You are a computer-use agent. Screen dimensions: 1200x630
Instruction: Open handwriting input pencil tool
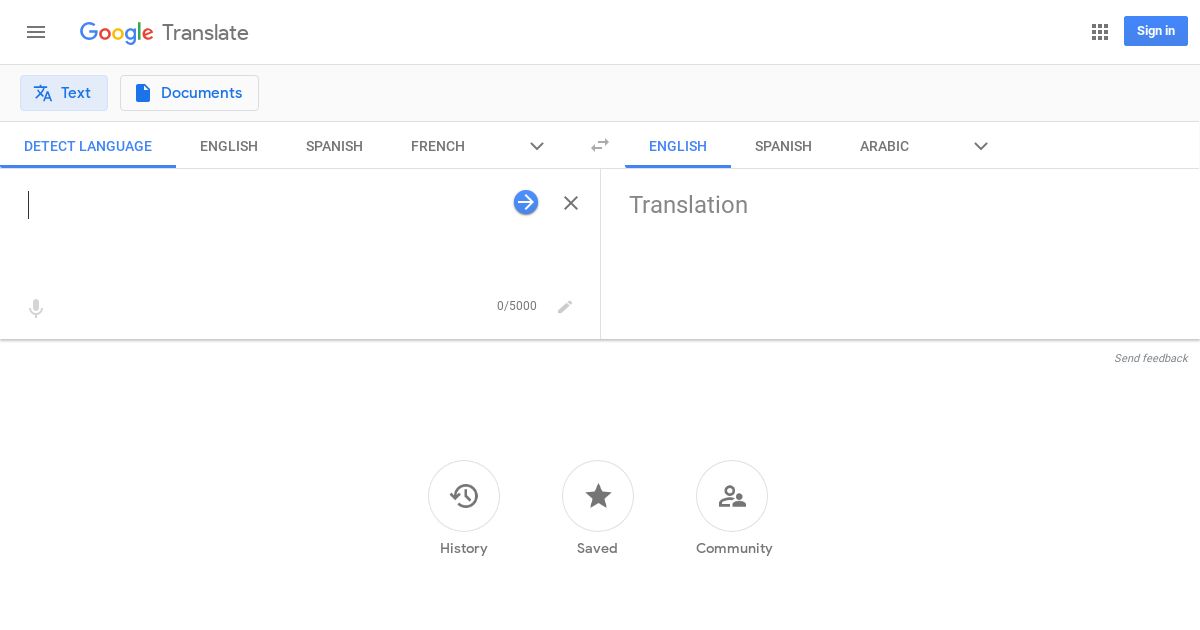pos(565,307)
